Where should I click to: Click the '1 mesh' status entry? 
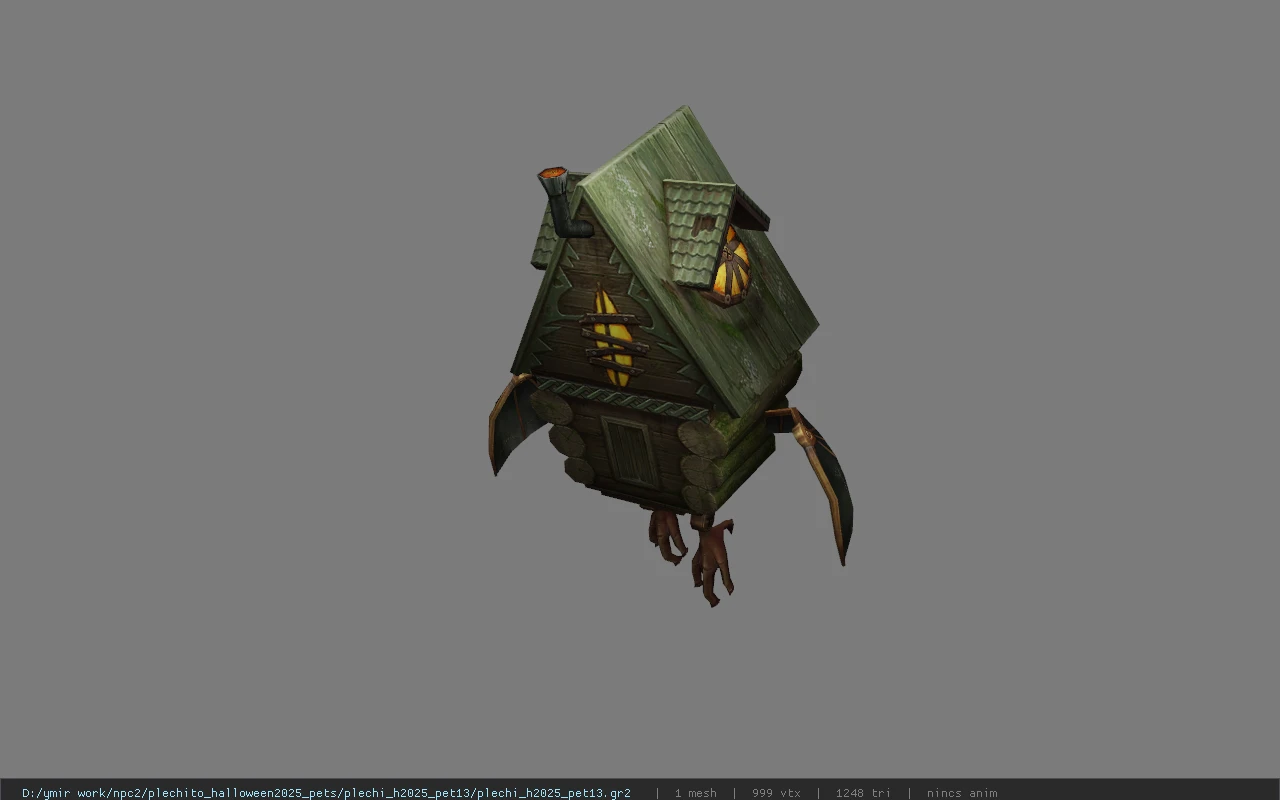coord(695,793)
